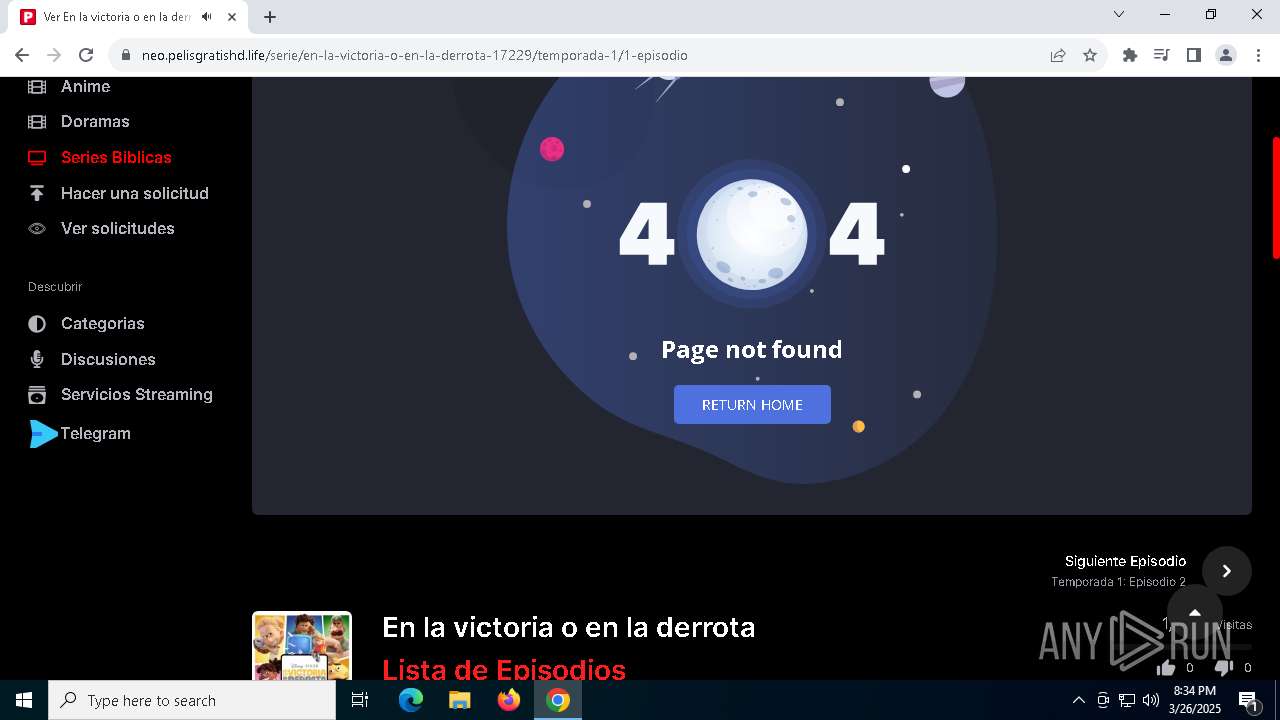Open the Windows Start menu
The height and width of the screenshot is (720, 1280).
(24, 700)
